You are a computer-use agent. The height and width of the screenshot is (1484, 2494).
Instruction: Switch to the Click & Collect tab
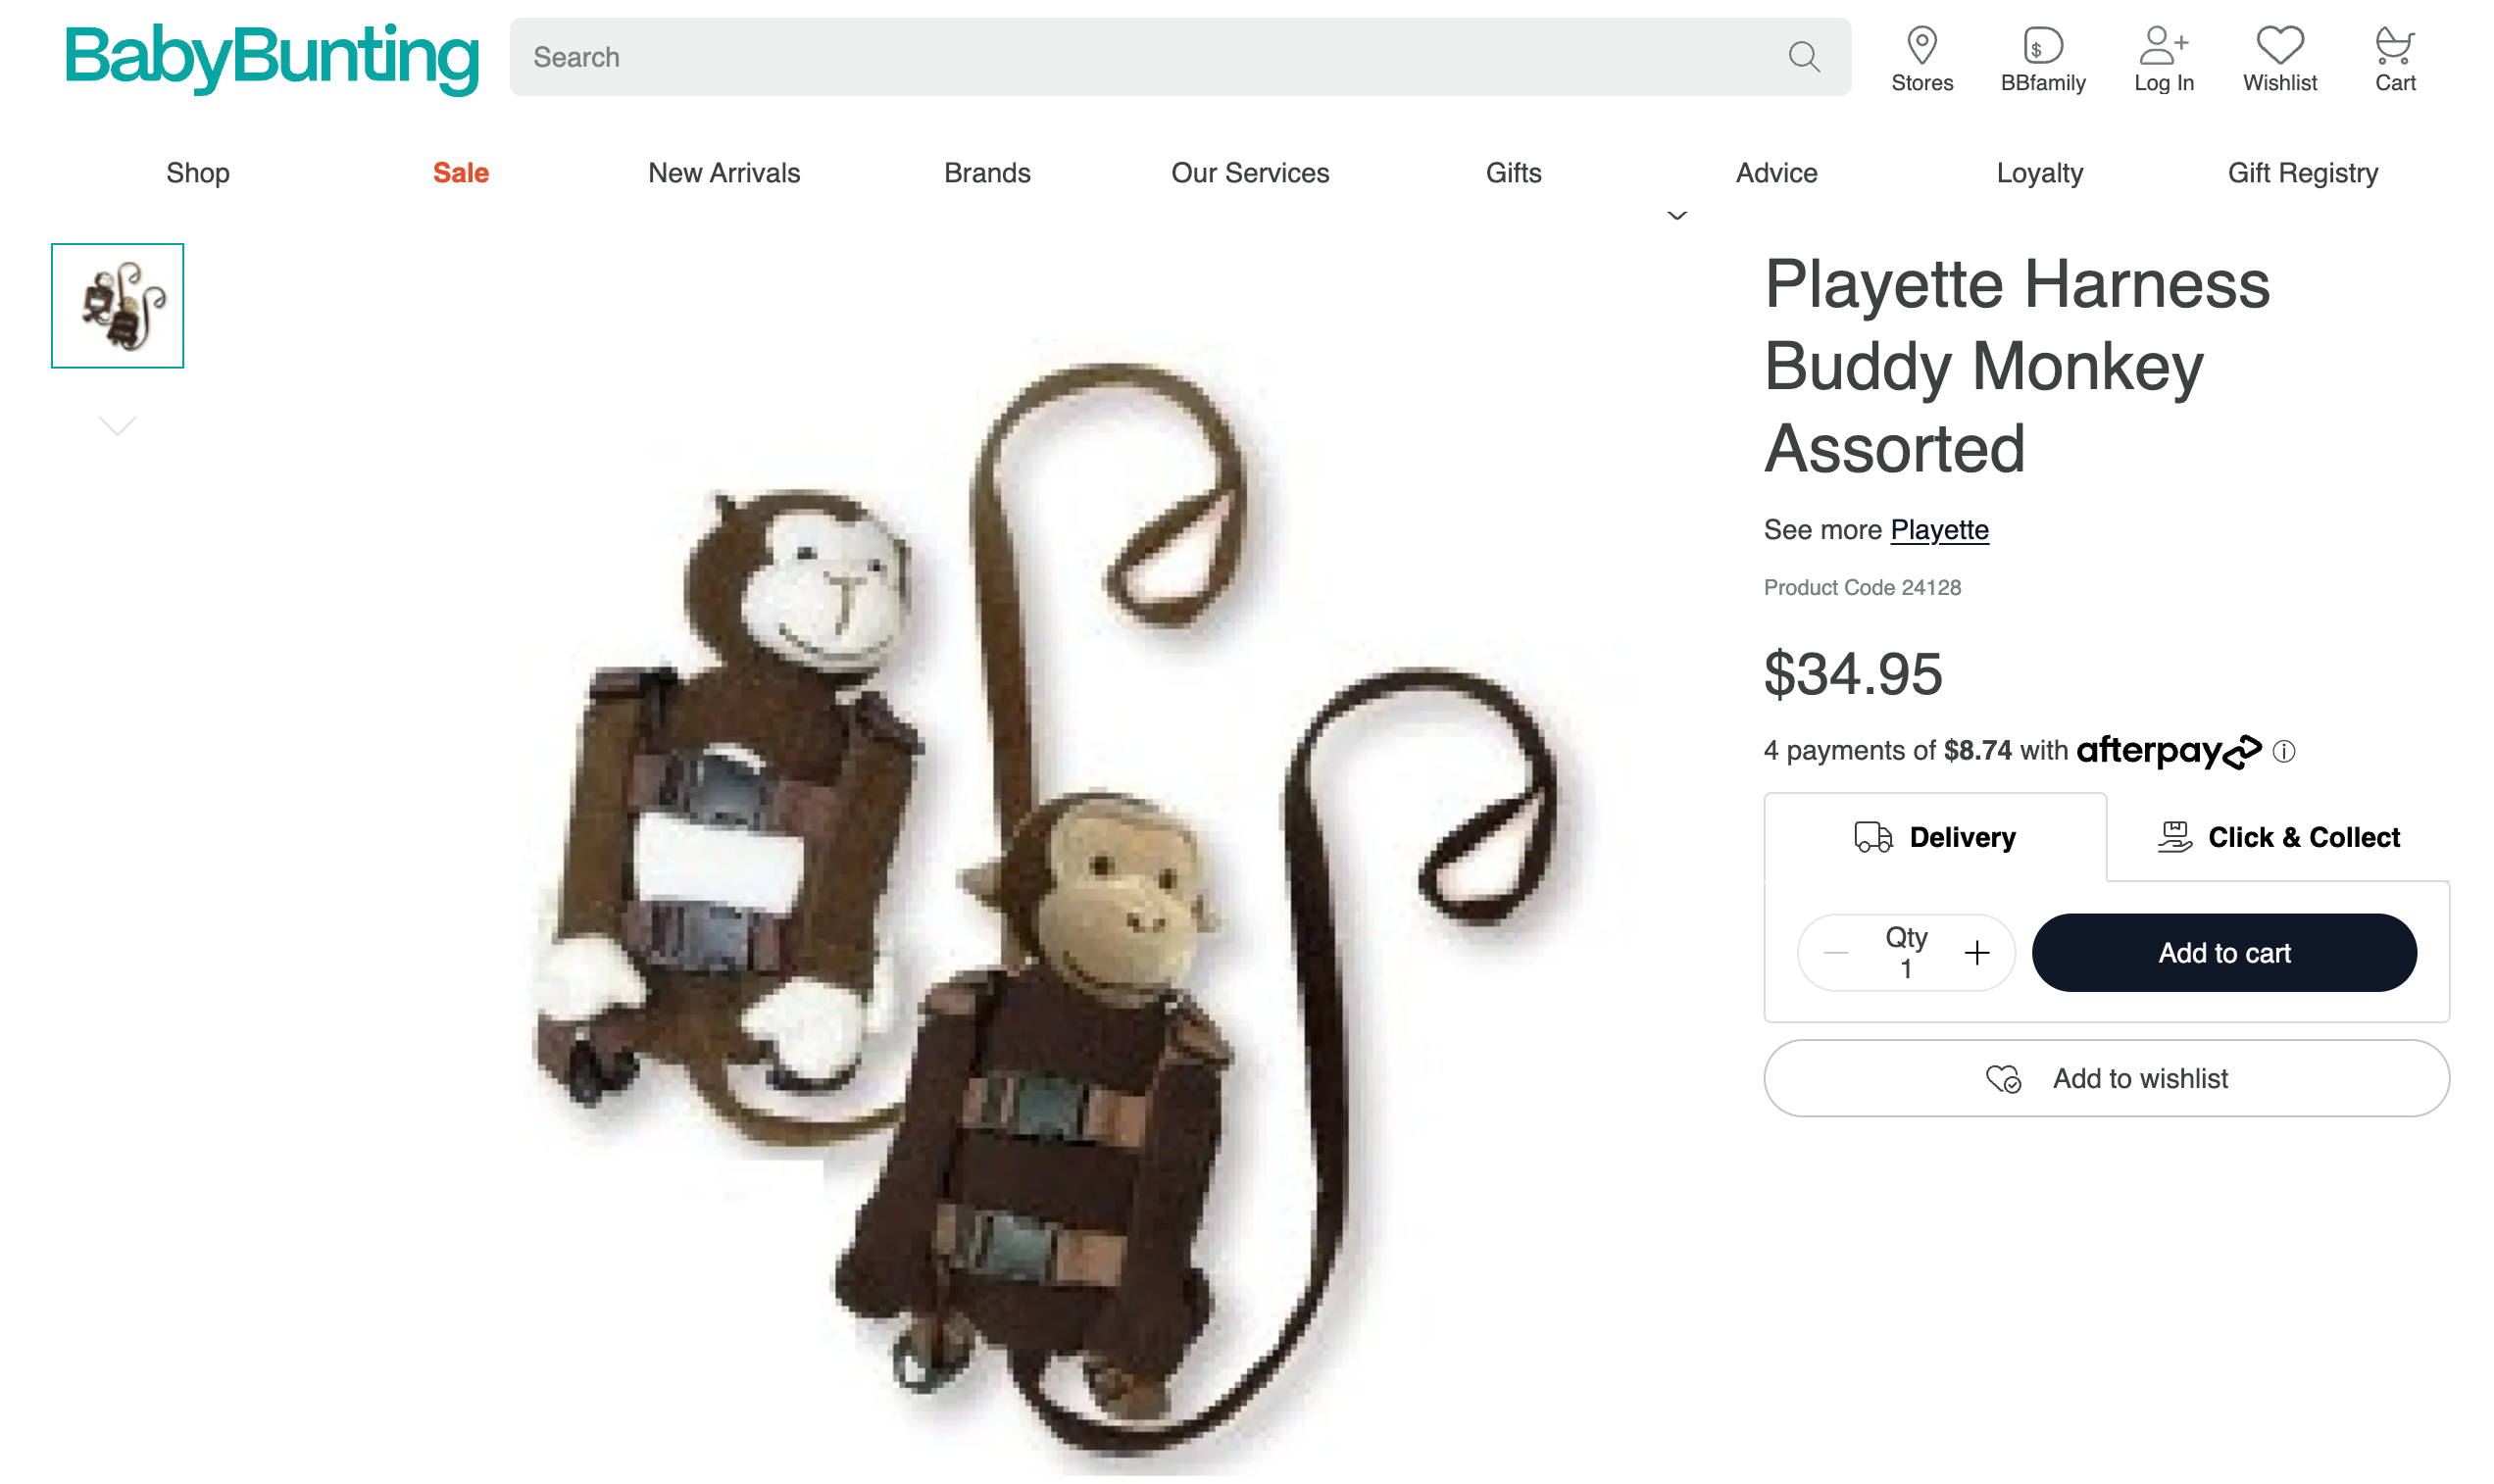click(x=2278, y=837)
